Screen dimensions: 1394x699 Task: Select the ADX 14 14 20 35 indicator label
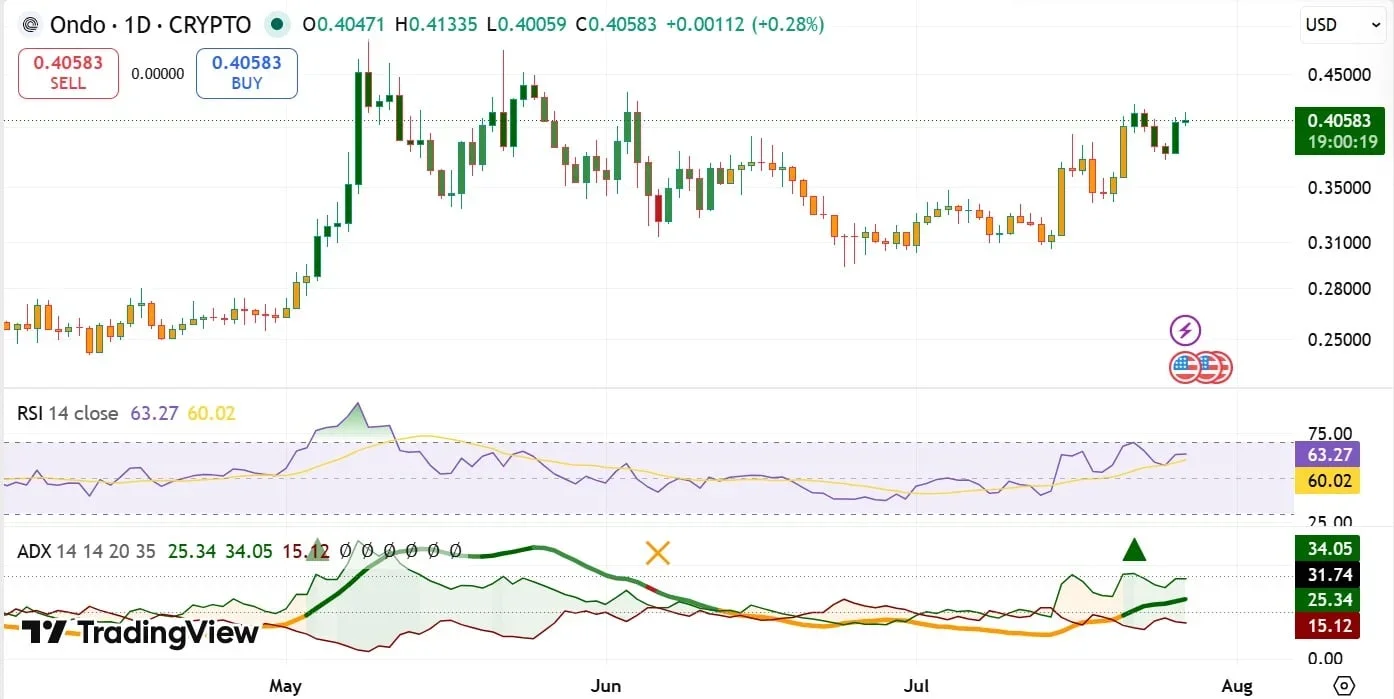click(86, 551)
